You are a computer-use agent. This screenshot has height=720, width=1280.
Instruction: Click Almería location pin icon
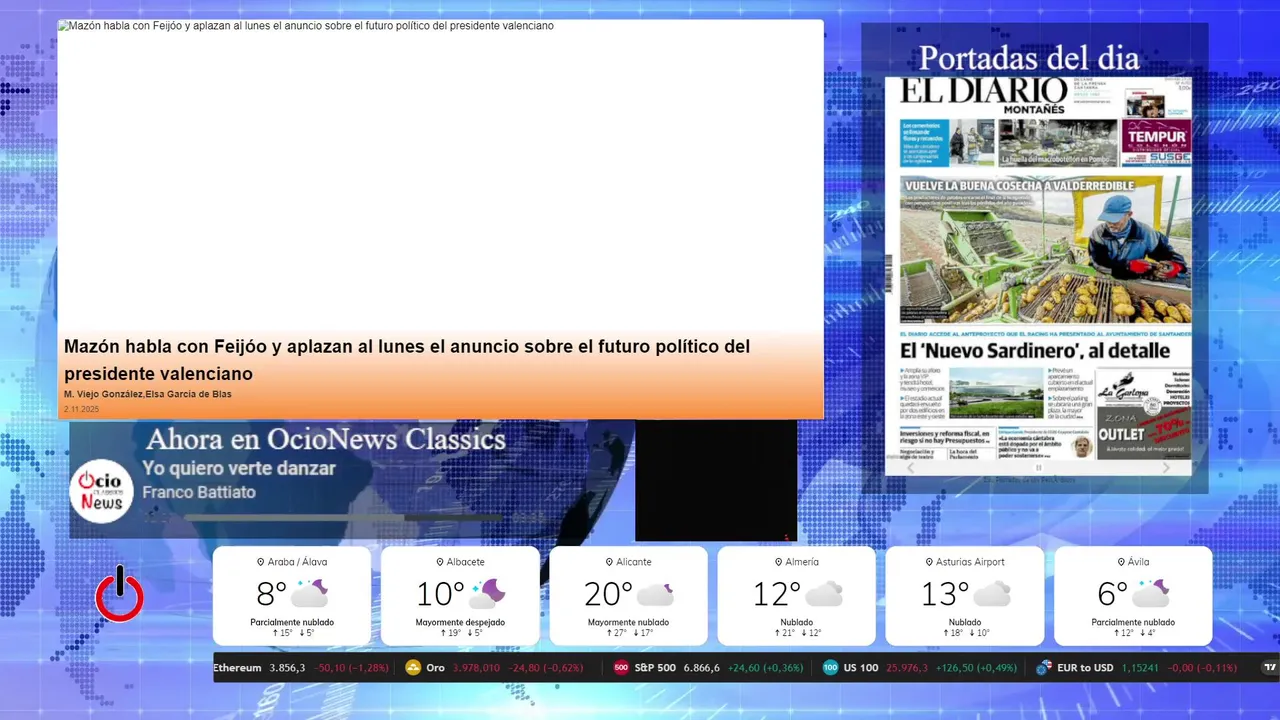779,562
